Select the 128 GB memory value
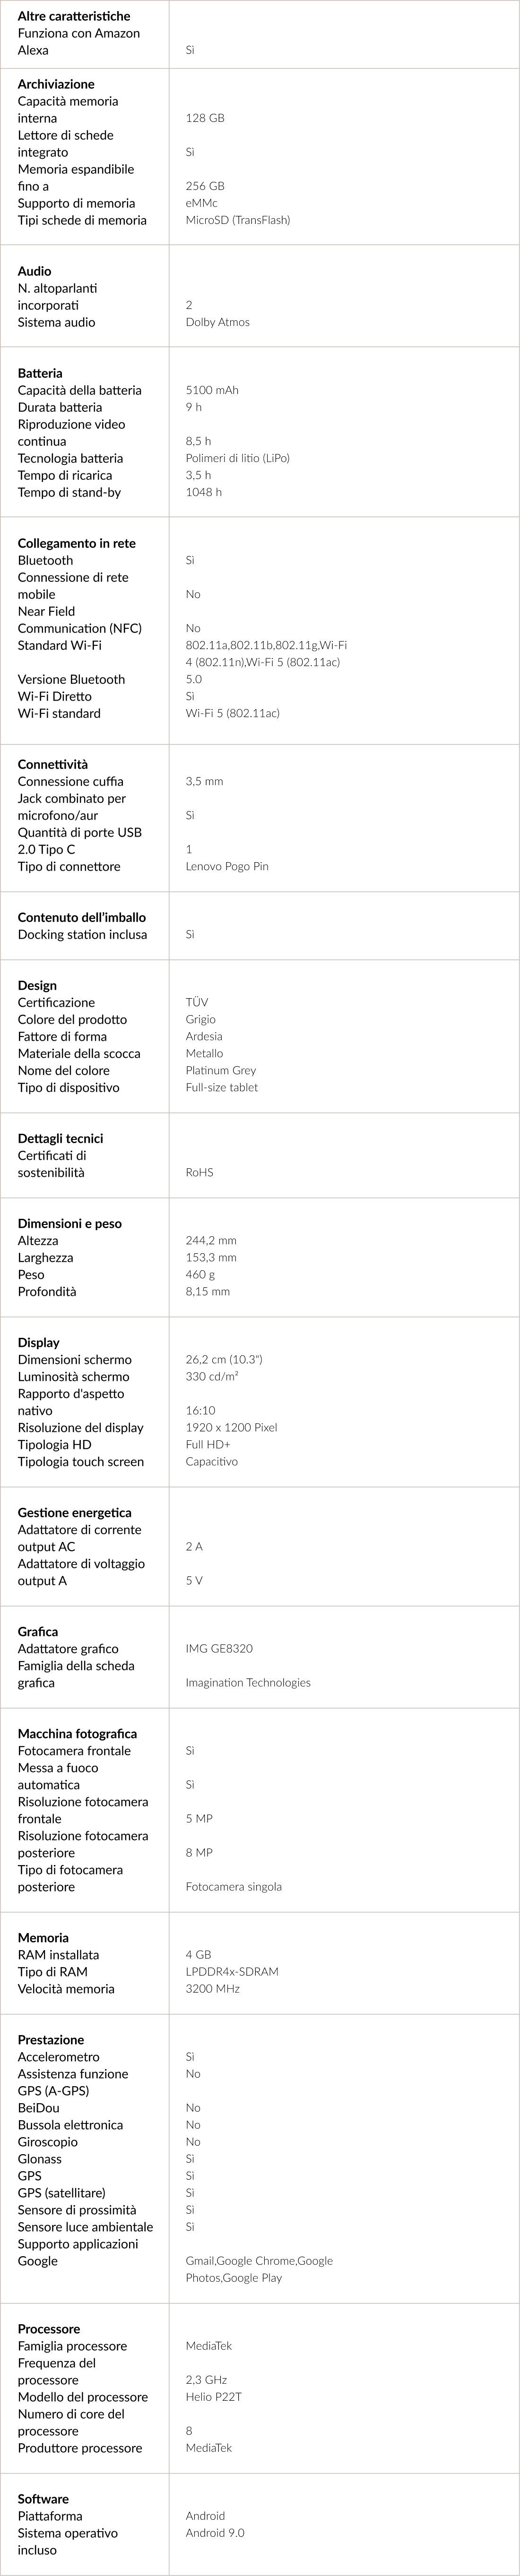This screenshot has width=520, height=2576. coord(205,118)
